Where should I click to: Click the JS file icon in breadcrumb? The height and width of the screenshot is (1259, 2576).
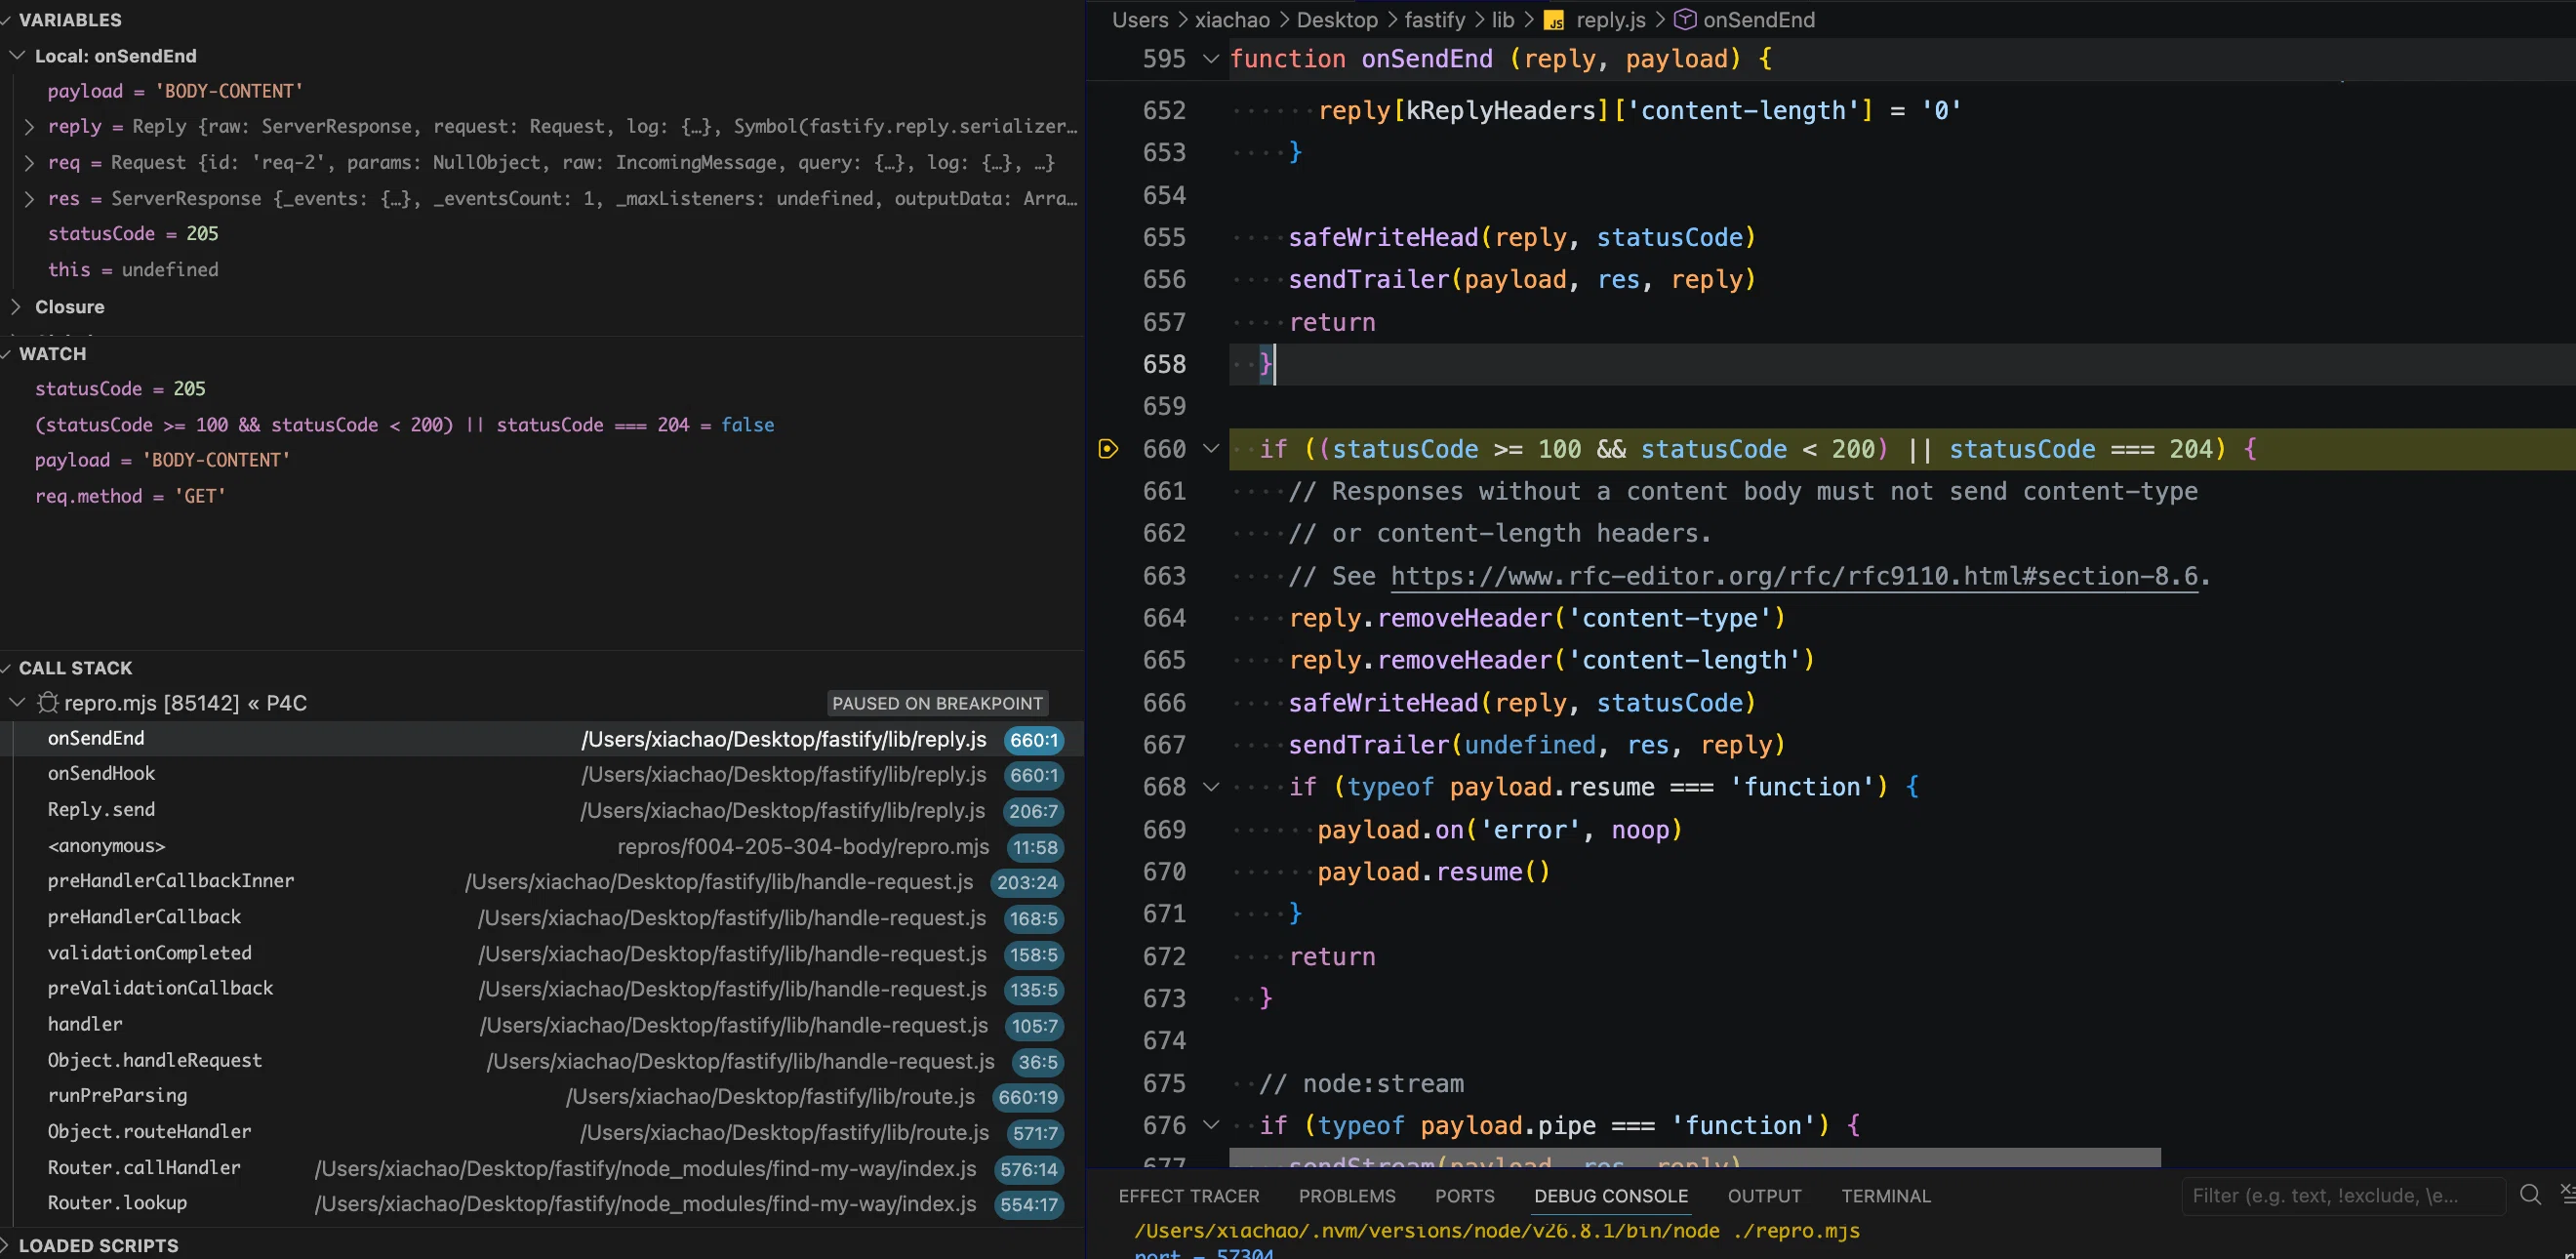[x=1554, y=20]
